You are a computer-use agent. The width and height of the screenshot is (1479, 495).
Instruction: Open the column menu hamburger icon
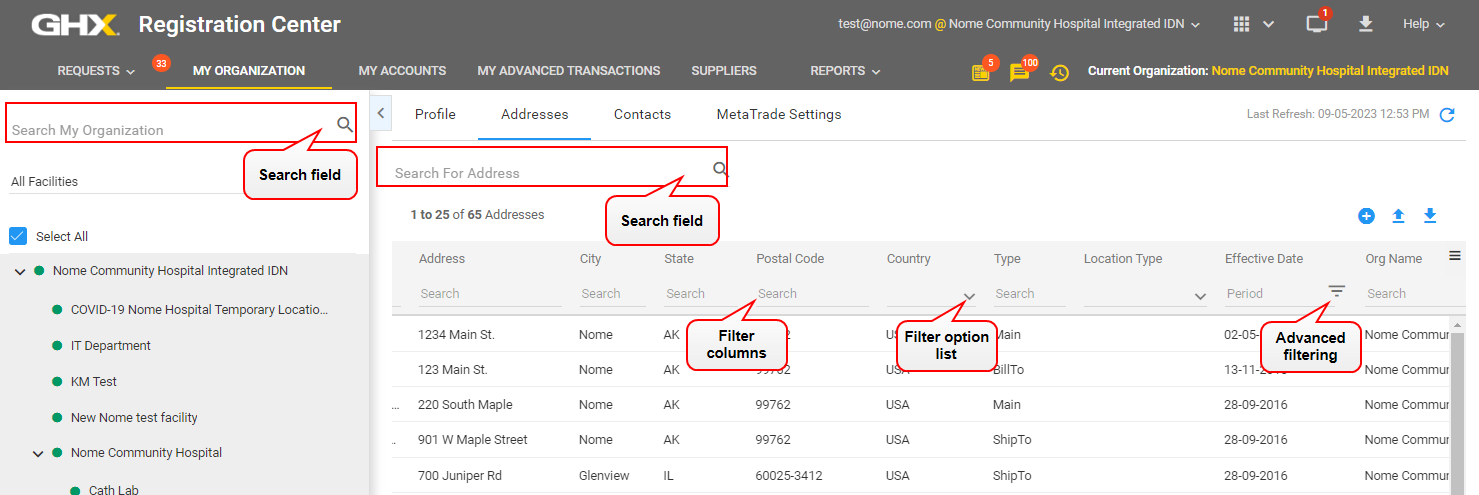(1455, 256)
